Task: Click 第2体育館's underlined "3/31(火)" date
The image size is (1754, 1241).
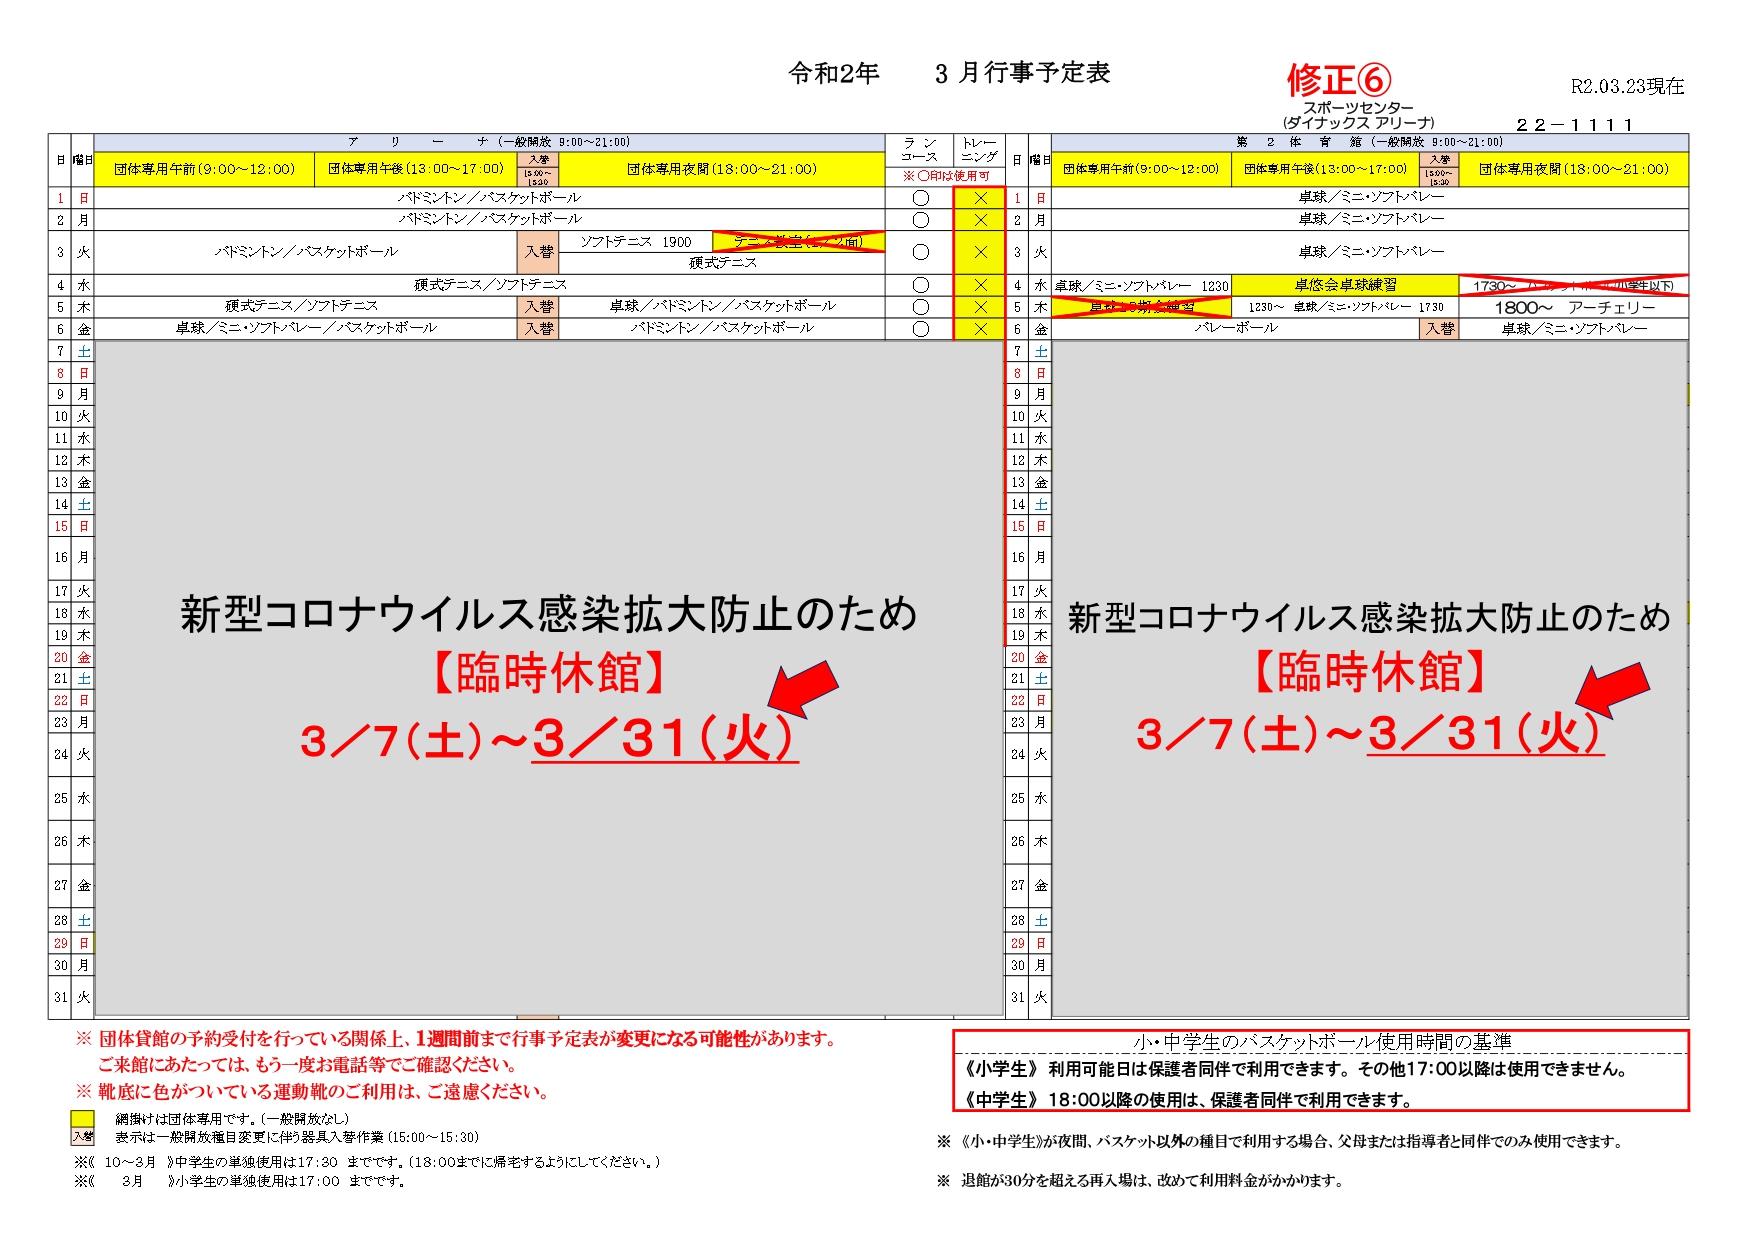Action: click(1485, 734)
